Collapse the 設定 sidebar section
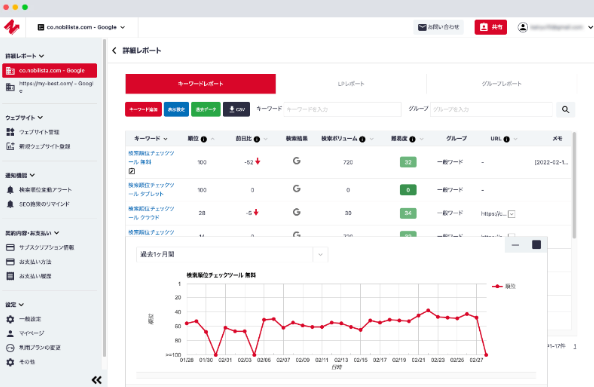 click(21, 304)
